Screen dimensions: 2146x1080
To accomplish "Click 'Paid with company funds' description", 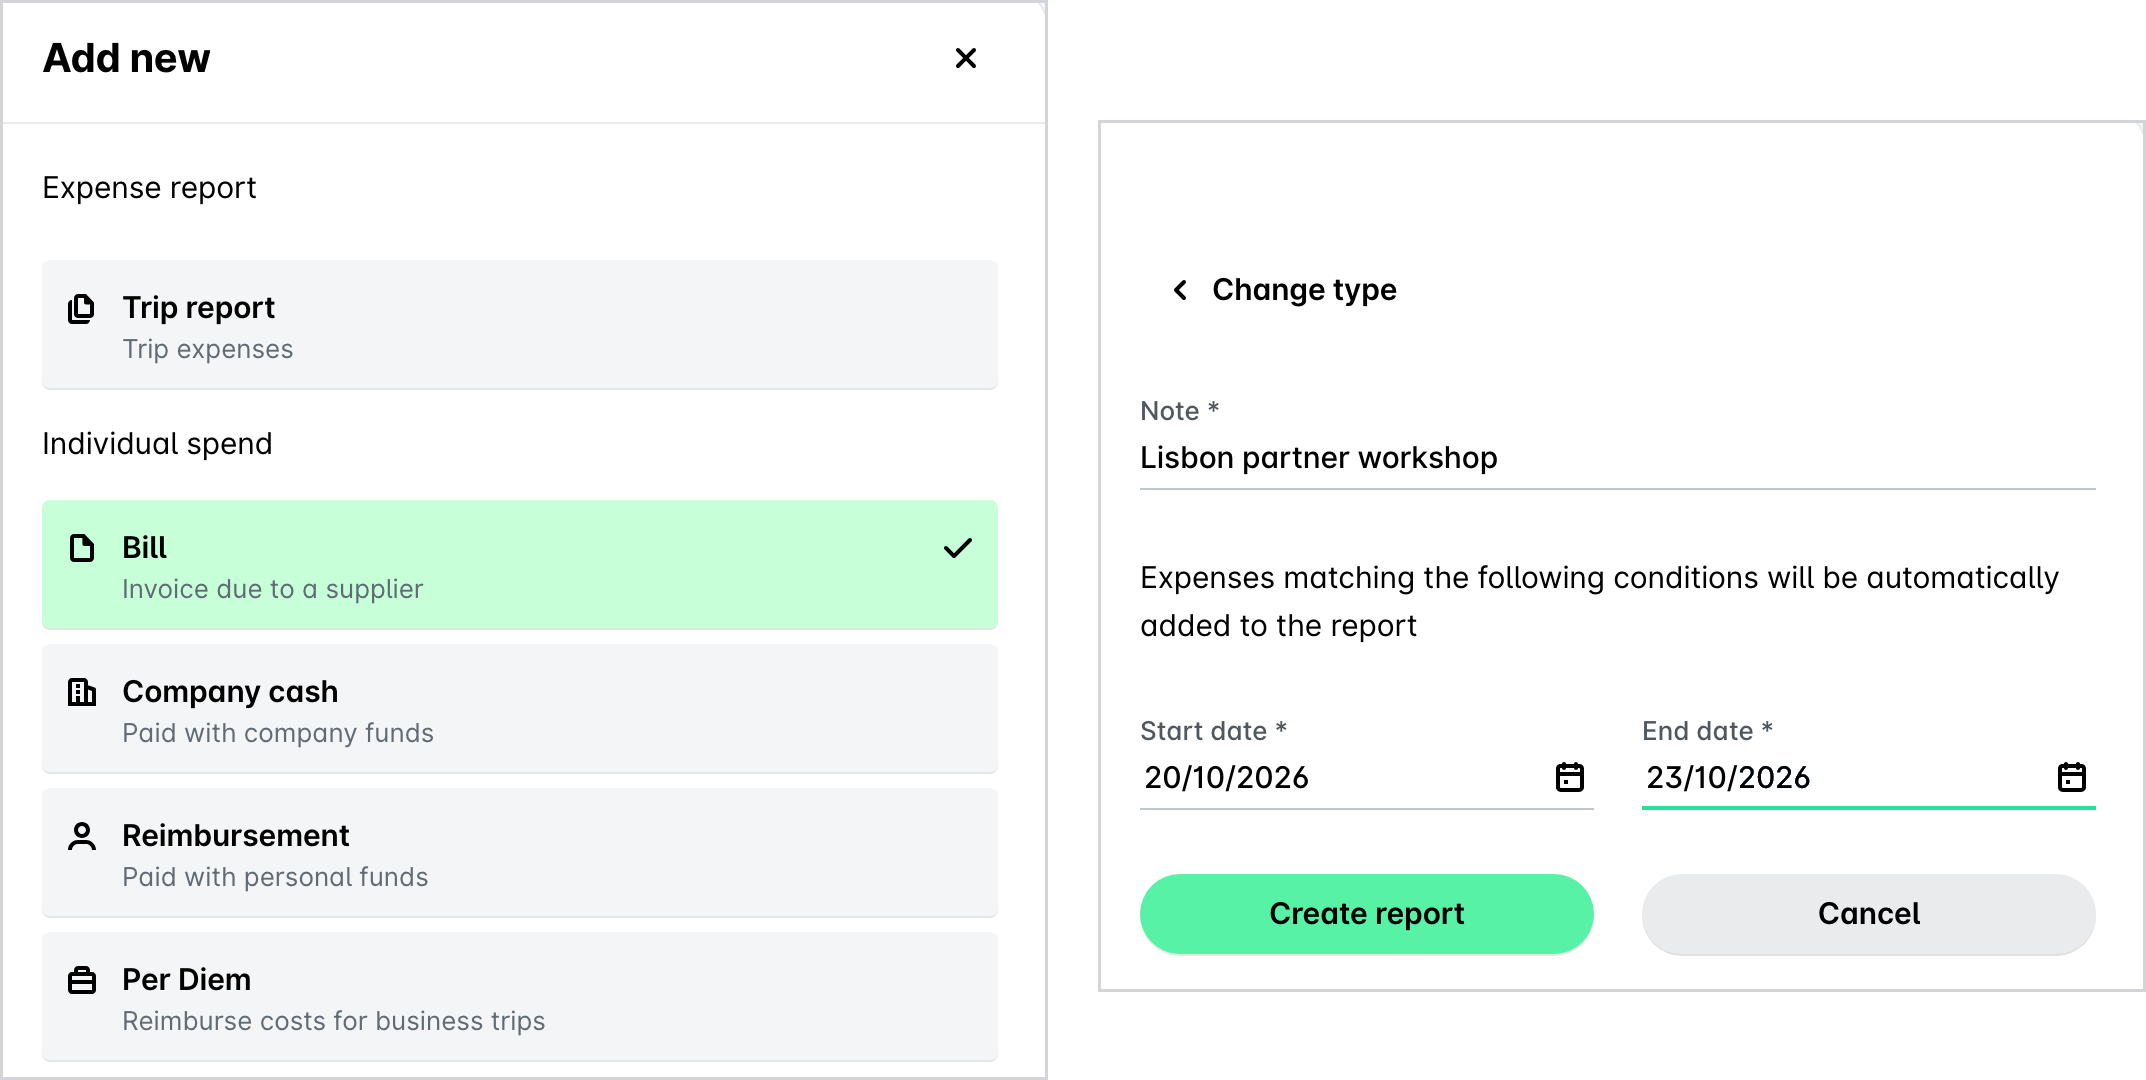I will [278, 733].
